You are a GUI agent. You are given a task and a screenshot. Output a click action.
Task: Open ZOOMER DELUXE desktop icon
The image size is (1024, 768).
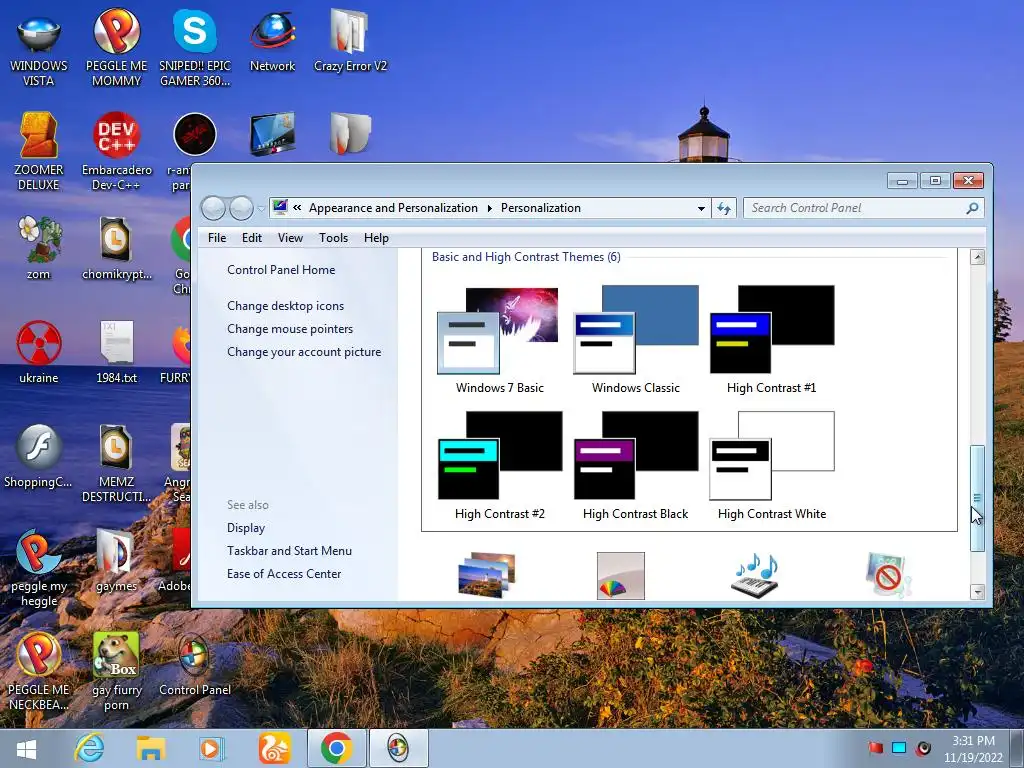tap(39, 152)
